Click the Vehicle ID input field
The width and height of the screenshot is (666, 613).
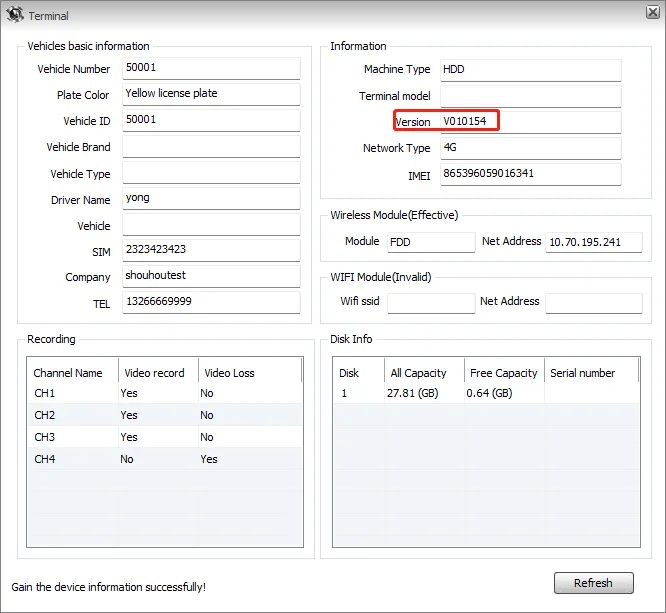tap(211, 120)
